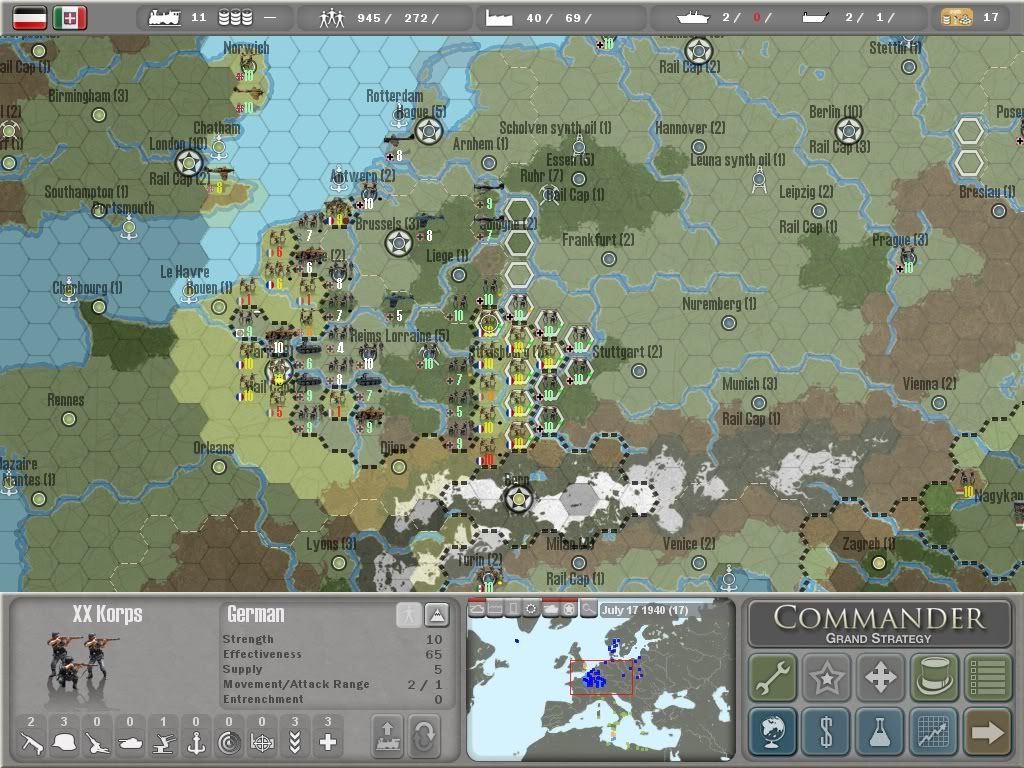Click the Hannover (2) city marker
The width and height of the screenshot is (1024, 768).
699,147
